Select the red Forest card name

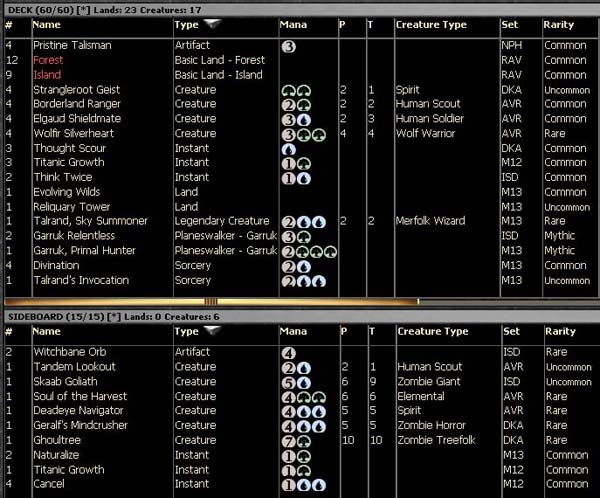48,60
